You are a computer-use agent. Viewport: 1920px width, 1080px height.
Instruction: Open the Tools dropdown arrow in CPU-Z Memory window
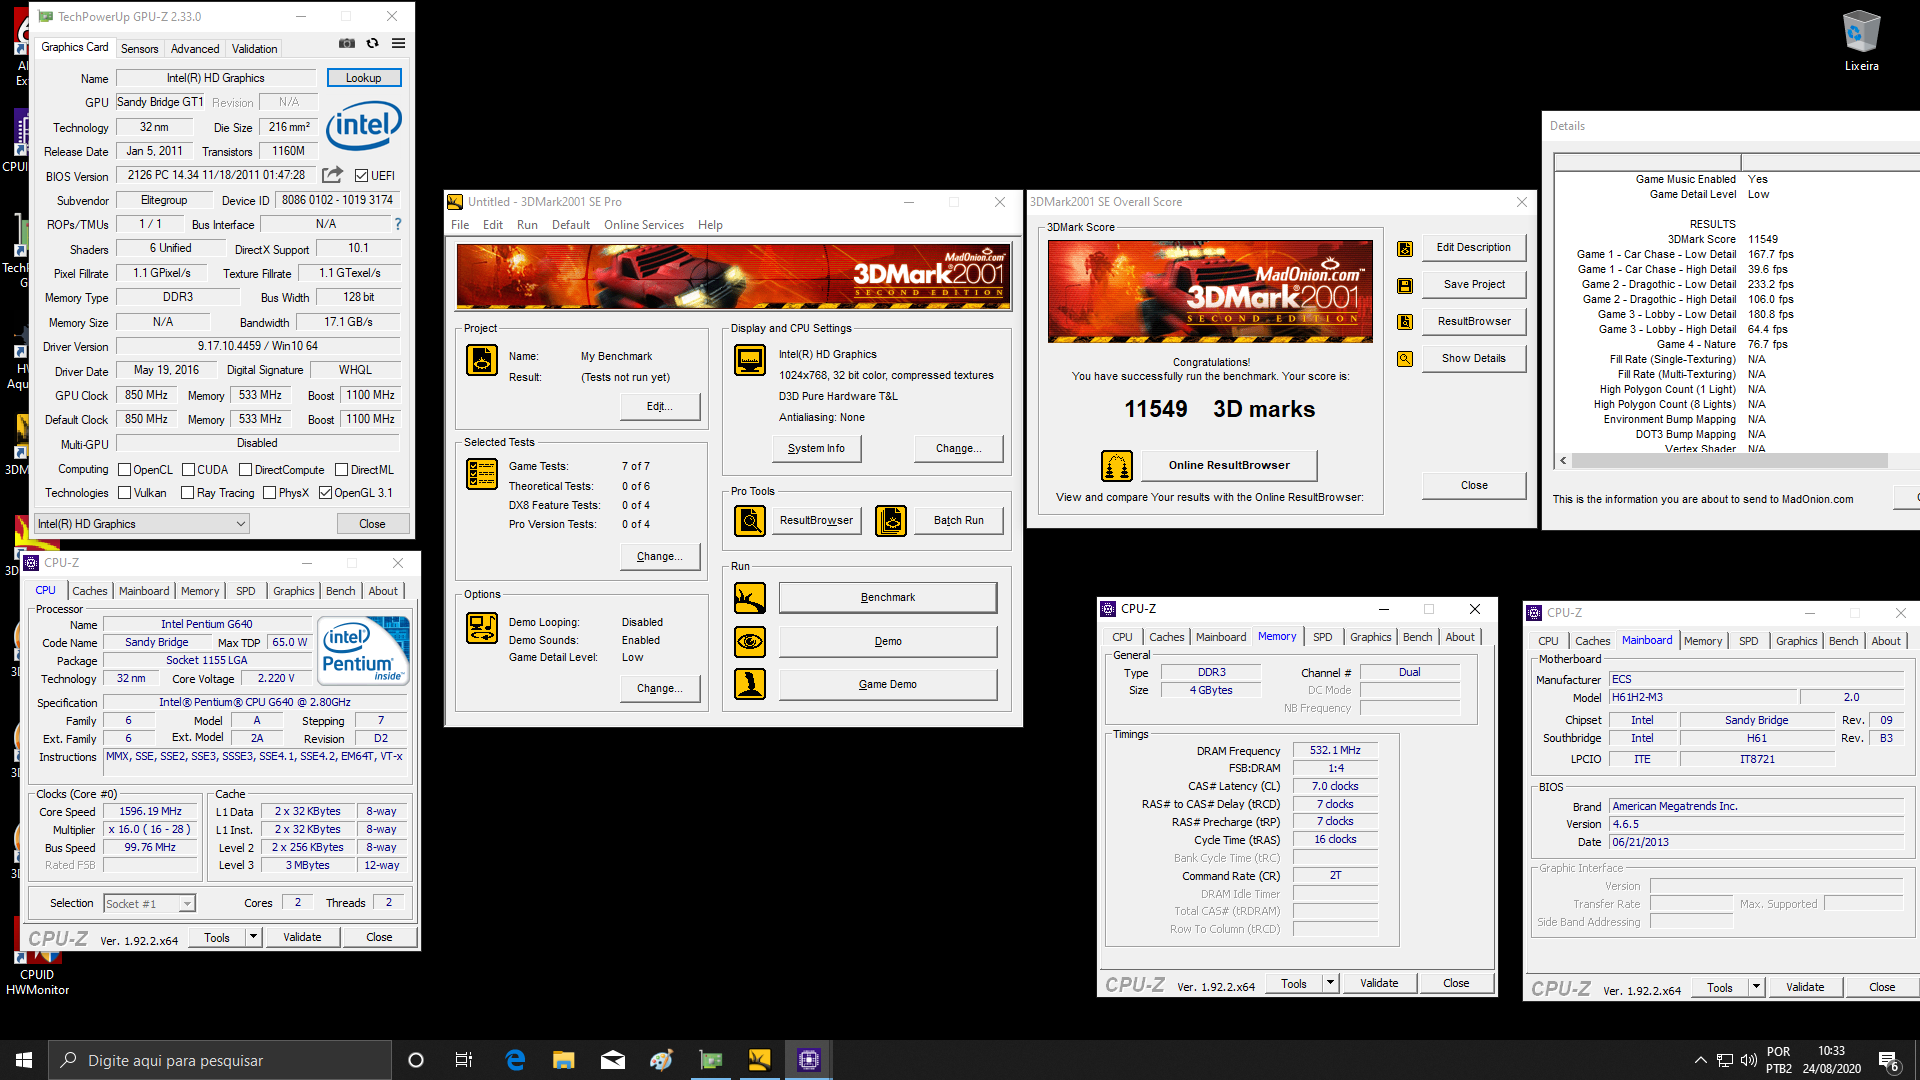pyautogui.click(x=1330, y=983)
